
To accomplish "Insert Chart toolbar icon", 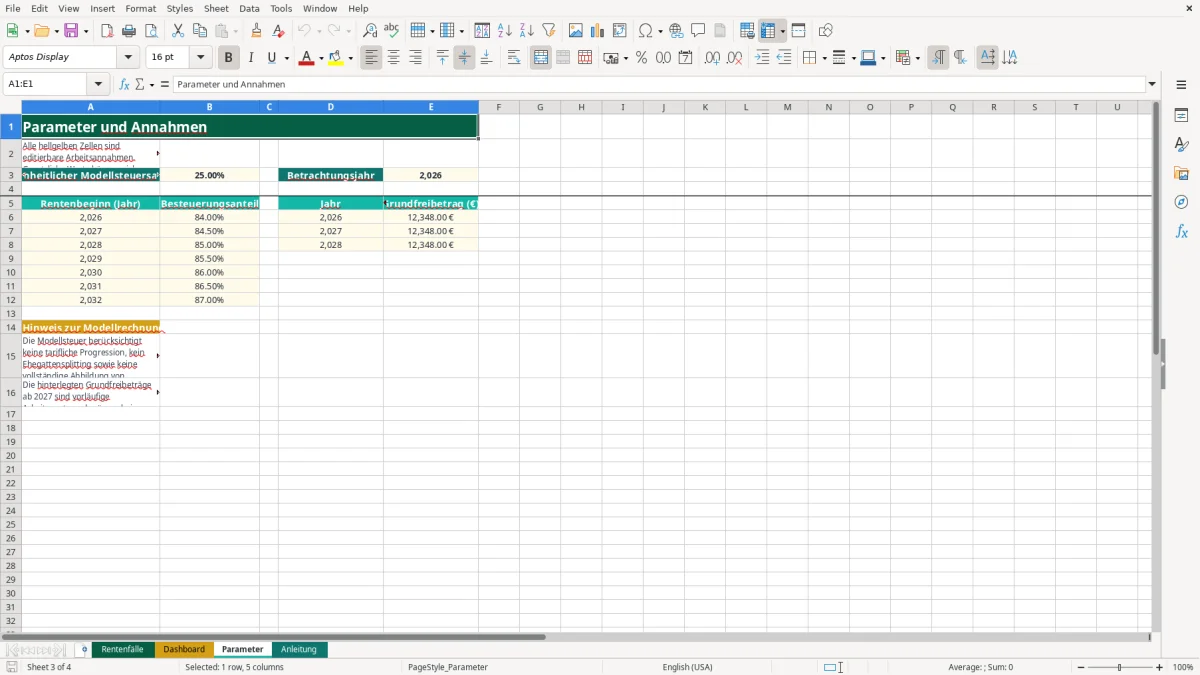I will click(x=598, y=31).
